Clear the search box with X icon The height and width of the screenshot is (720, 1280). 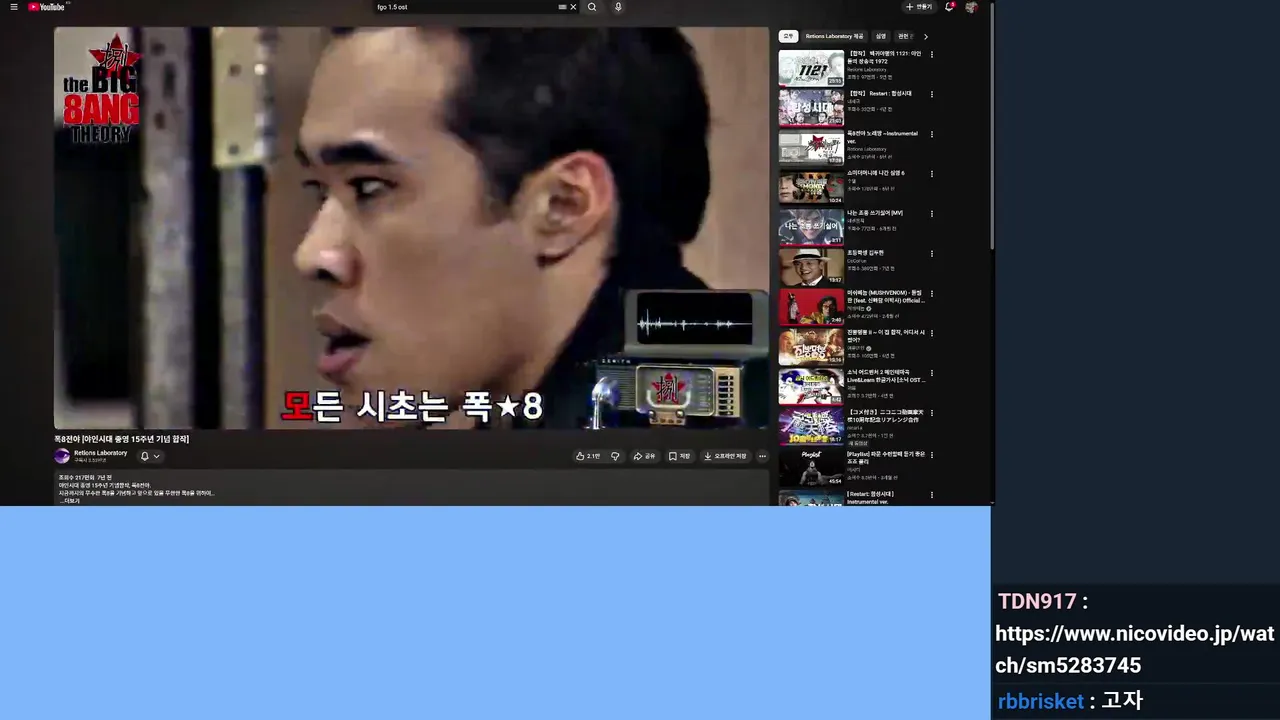[573, 7]
